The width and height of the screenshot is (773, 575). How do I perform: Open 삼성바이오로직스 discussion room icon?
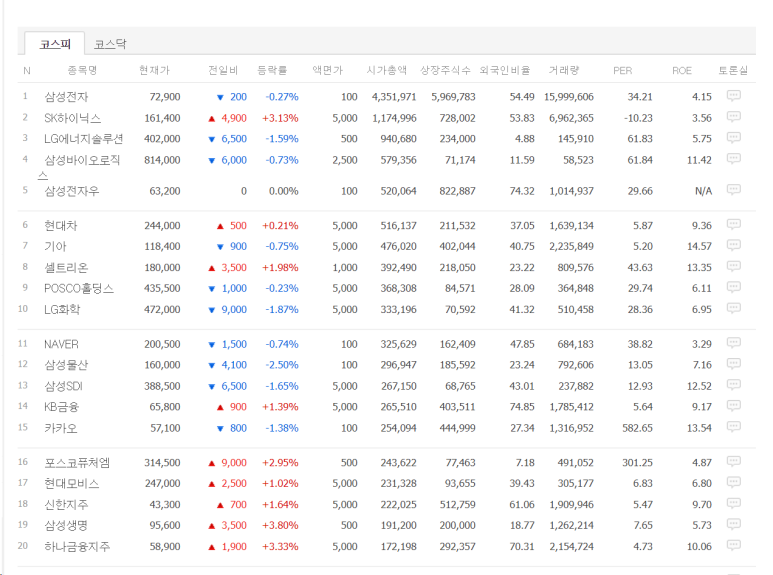click(734, 159)
